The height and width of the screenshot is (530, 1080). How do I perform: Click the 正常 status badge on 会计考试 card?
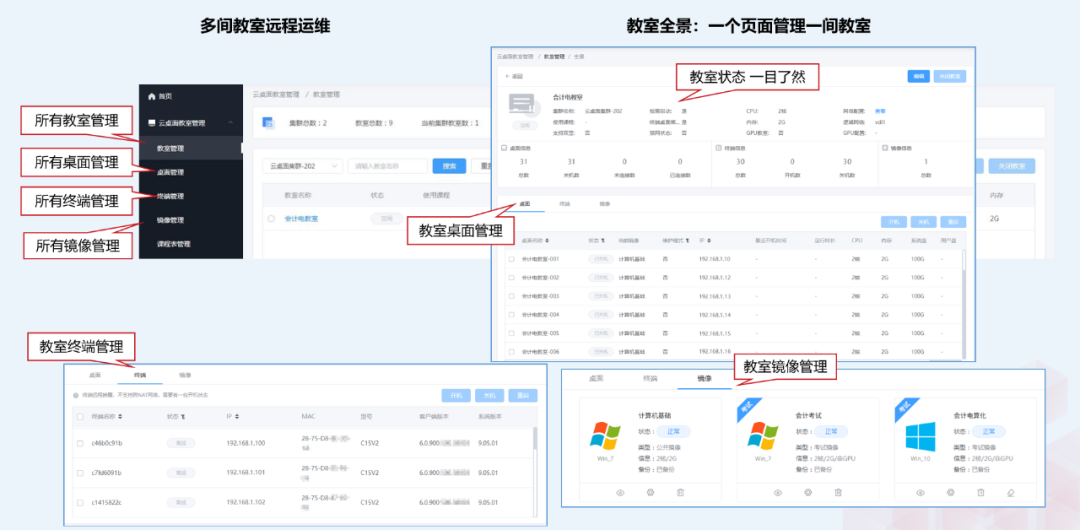click(831, 431)
